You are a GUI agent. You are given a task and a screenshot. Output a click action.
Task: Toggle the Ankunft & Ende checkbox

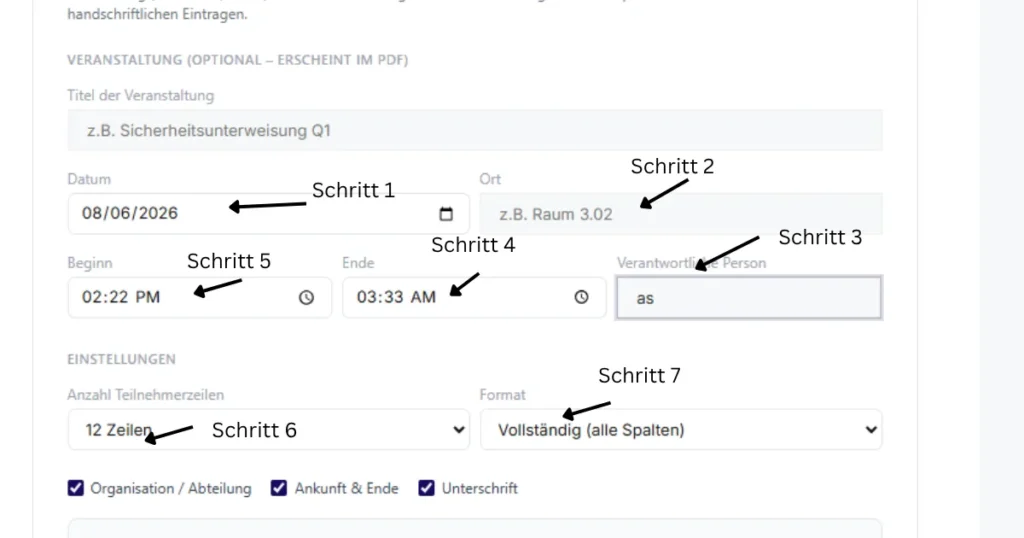click(279, 488)
